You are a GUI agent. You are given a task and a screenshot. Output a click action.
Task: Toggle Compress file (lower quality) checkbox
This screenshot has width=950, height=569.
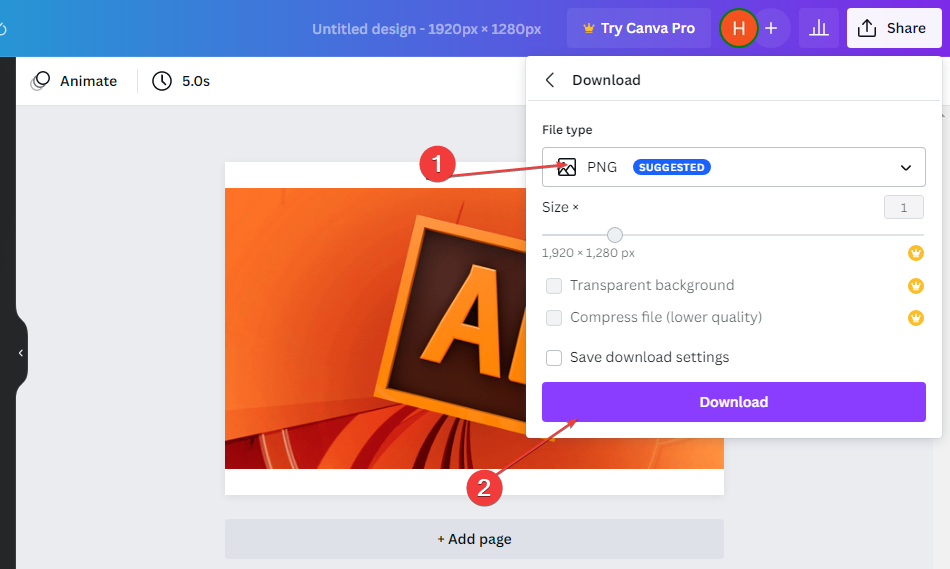pos(554,318)
